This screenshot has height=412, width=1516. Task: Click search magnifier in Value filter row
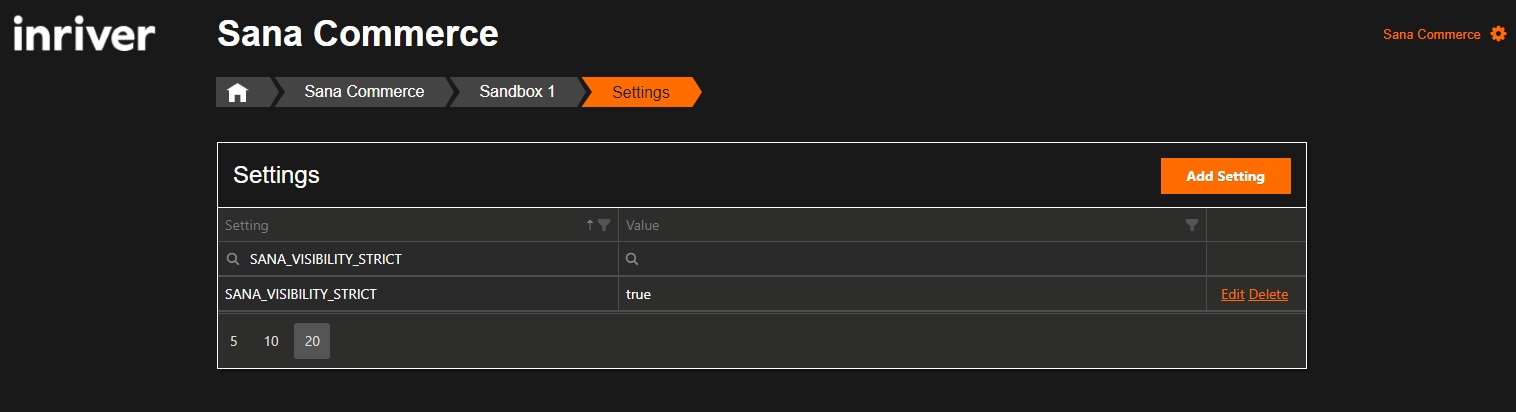coord(632,259)
